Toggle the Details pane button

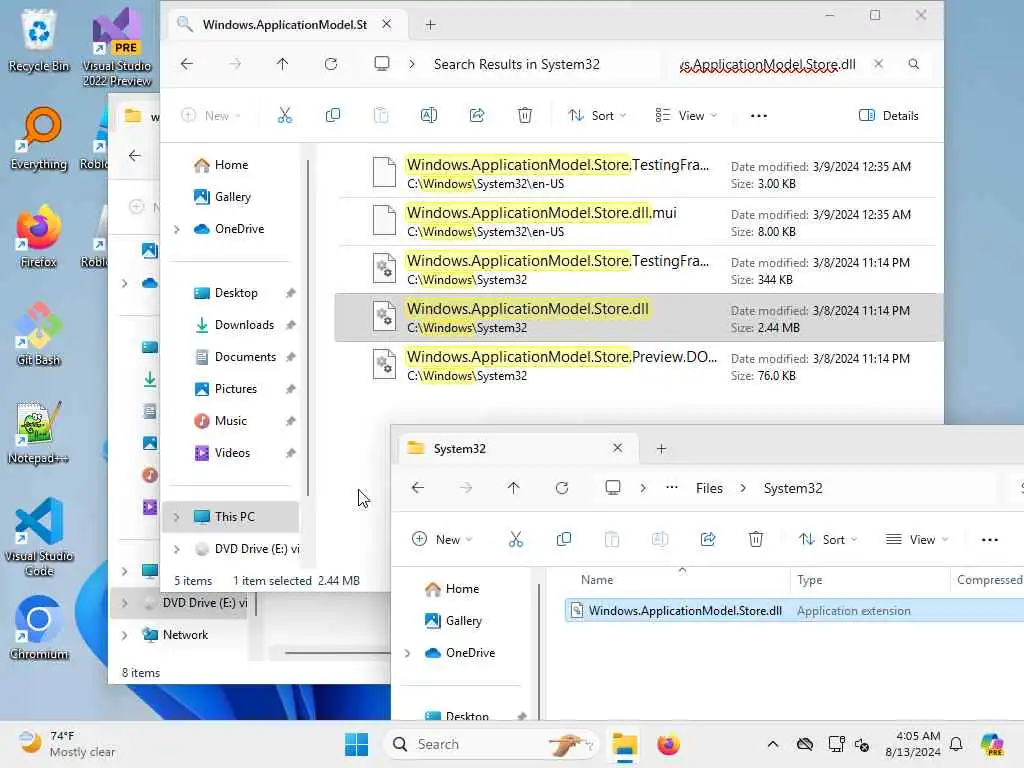pyautogui.click(x=888, y=116)
